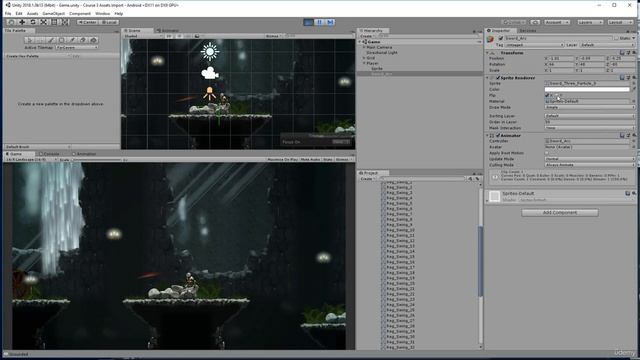
Task: Toggle Apply Root Motion checkbox
Action: tap(547, 153)
